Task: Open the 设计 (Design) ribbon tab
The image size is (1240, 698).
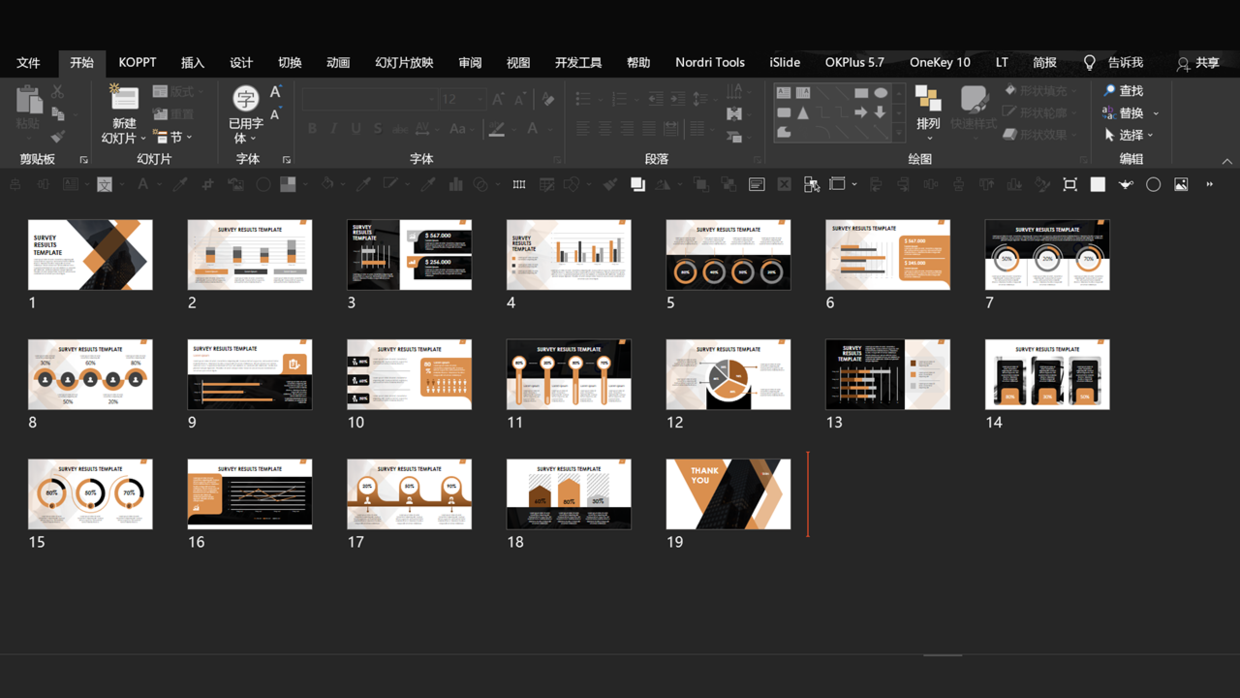Action: (x=241, y=62)
